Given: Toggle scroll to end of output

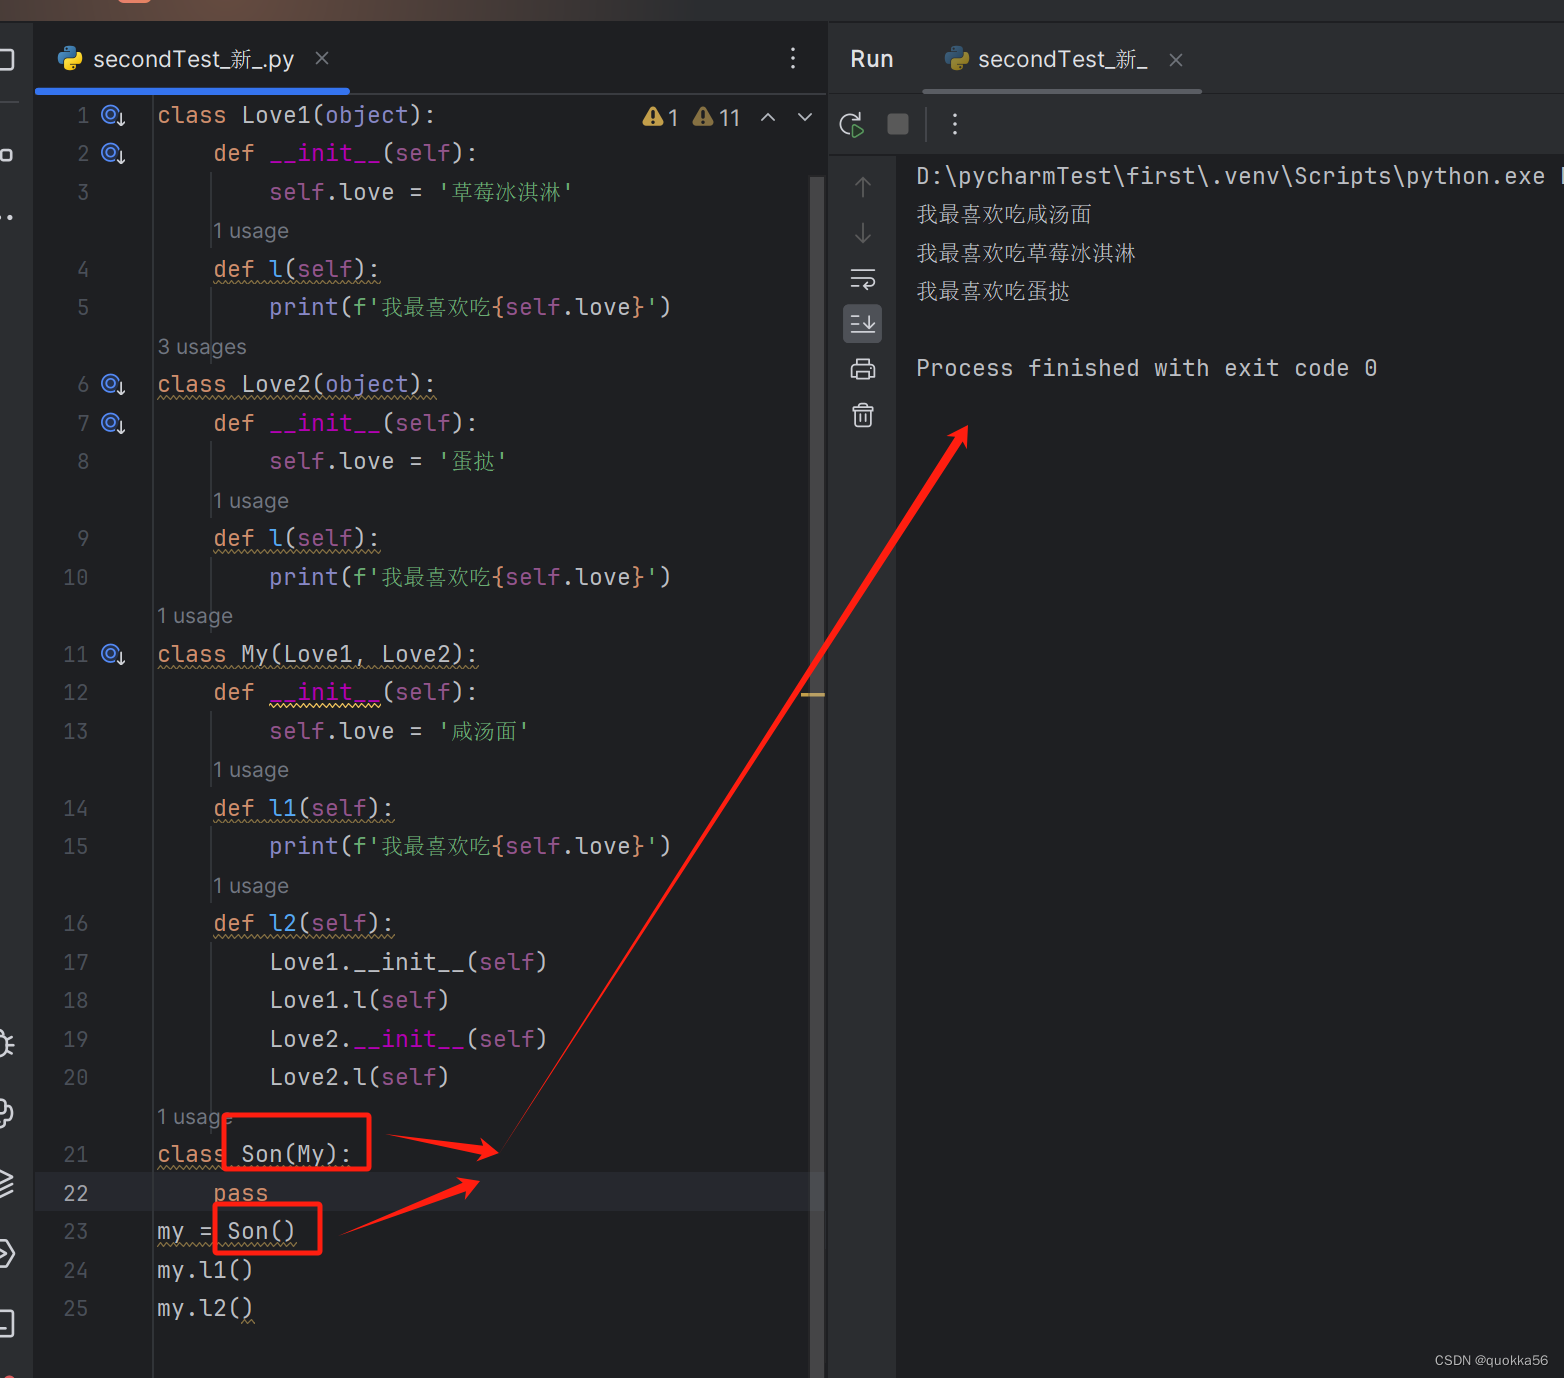Looking at the screenshot, I should (863, 323).
